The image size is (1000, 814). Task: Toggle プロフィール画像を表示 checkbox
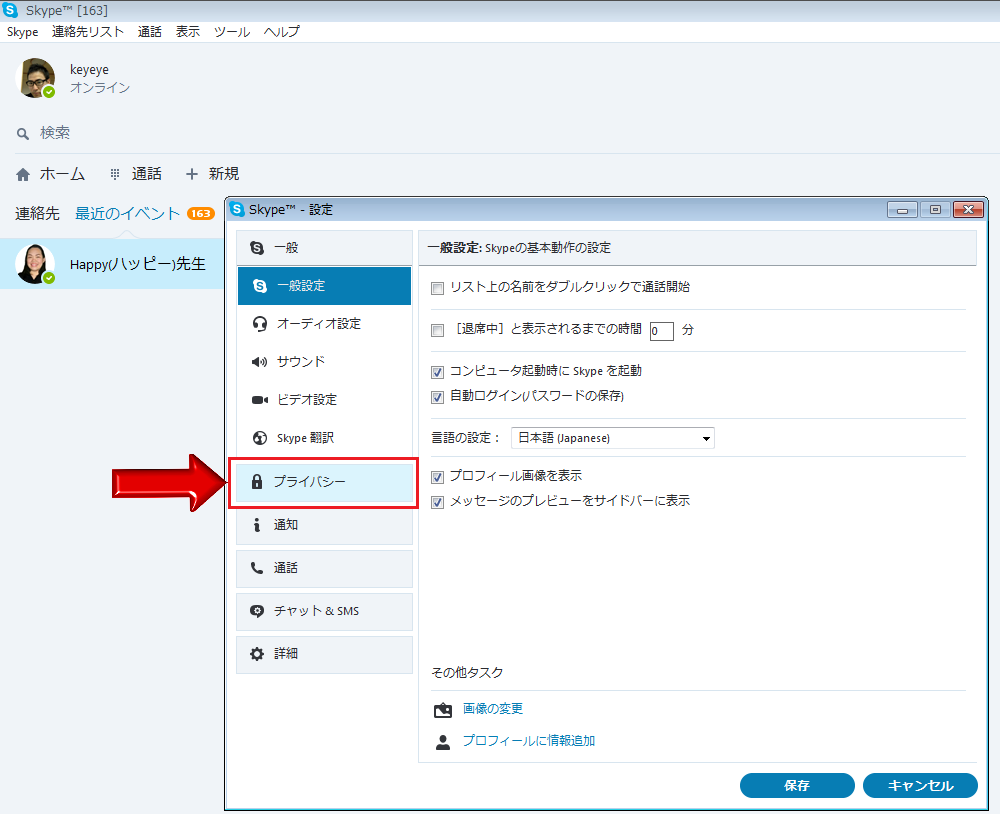(438, 477)
